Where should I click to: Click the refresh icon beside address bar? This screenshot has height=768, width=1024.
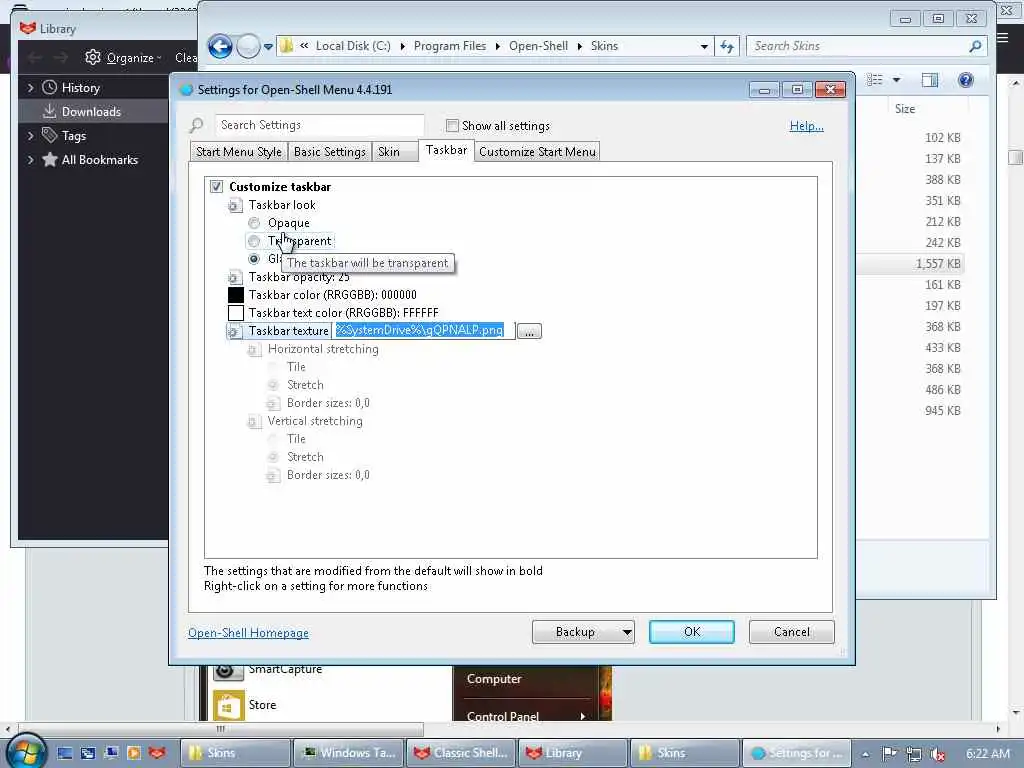tap(727, 46)
